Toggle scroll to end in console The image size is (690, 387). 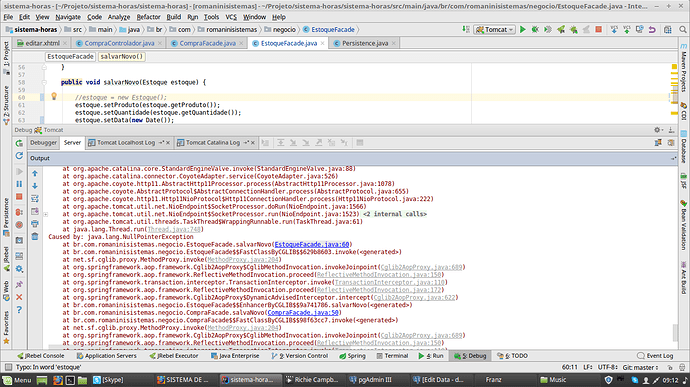pos(35,211)
